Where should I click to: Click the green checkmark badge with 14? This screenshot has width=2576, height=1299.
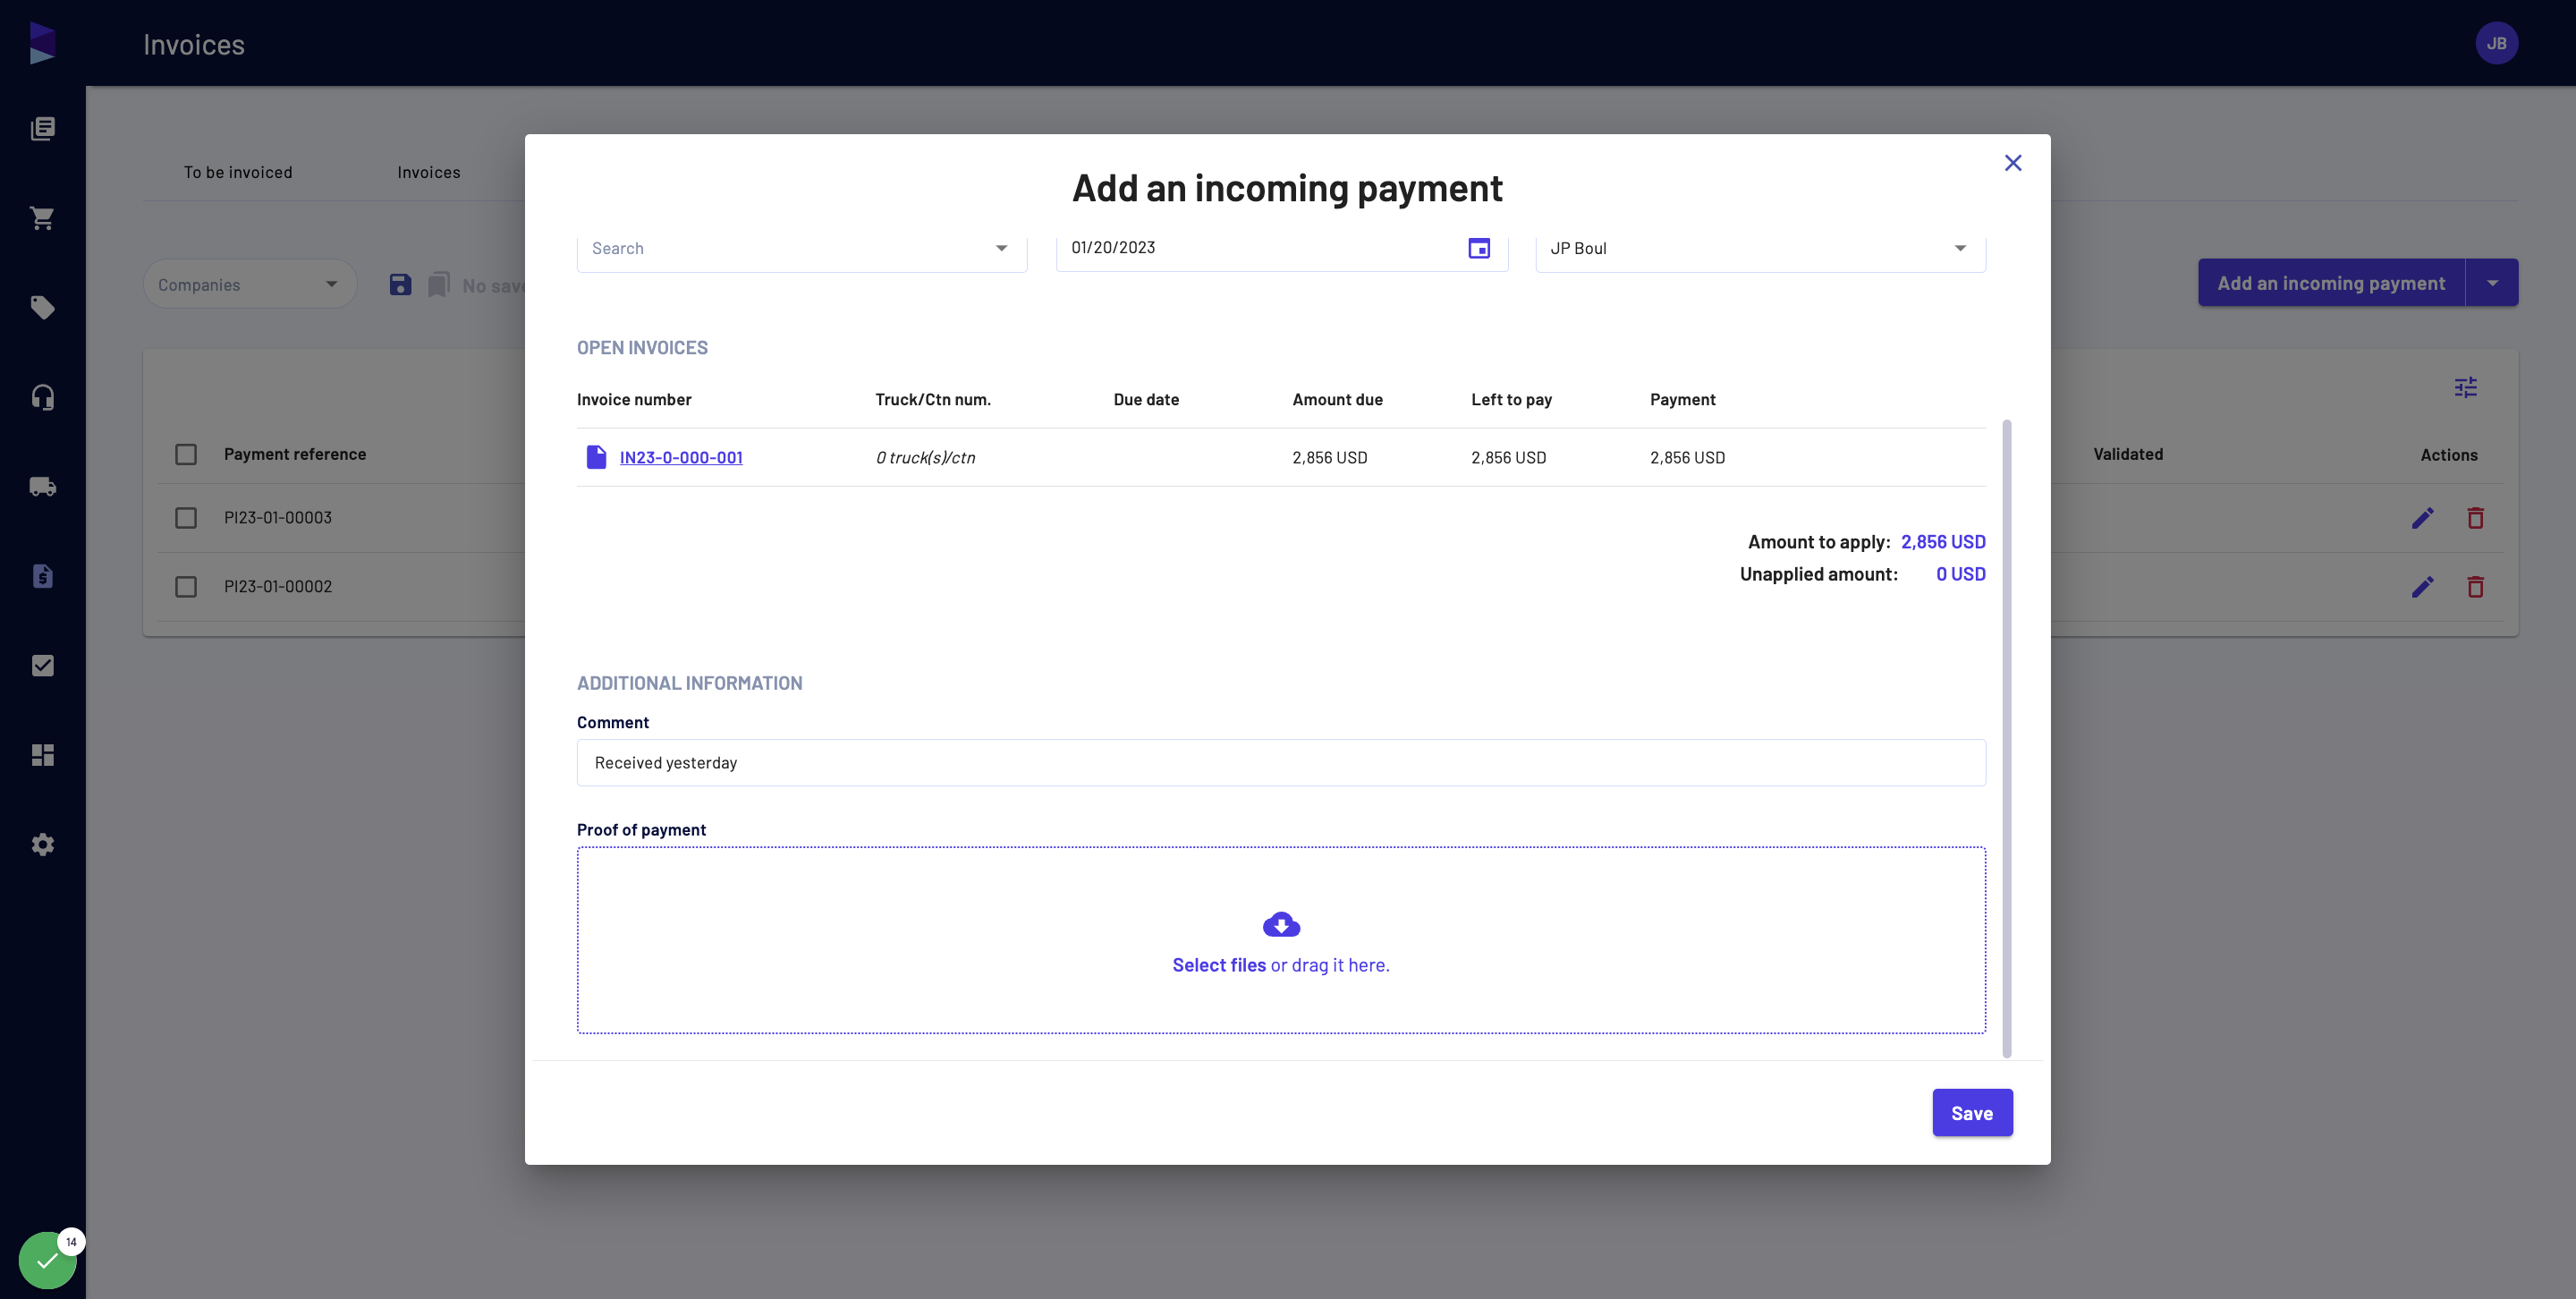(x=48, y=1260)
